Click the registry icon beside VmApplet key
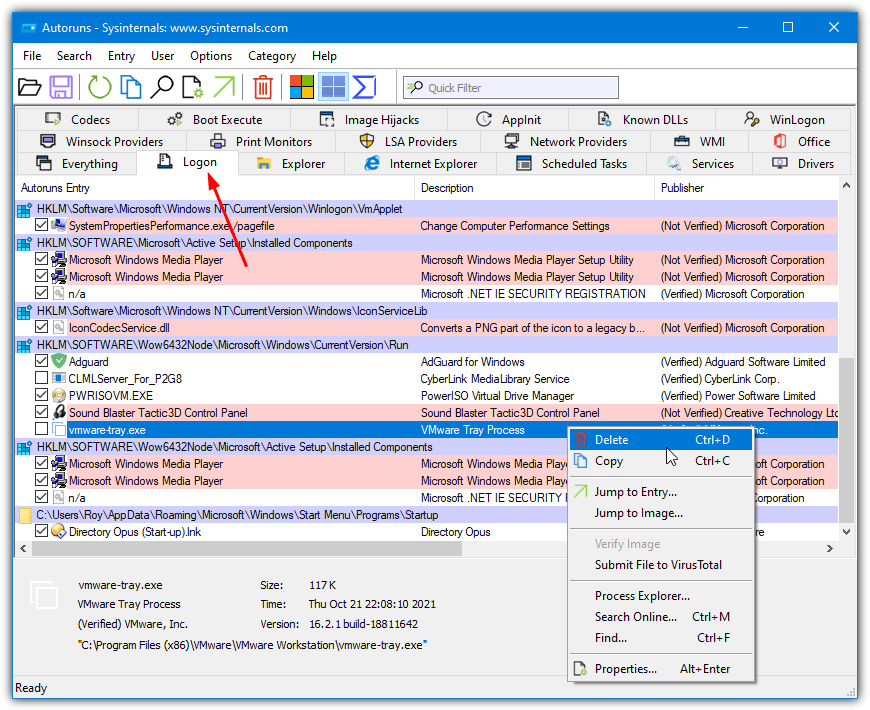870x710 pixels. pos(24,210)
